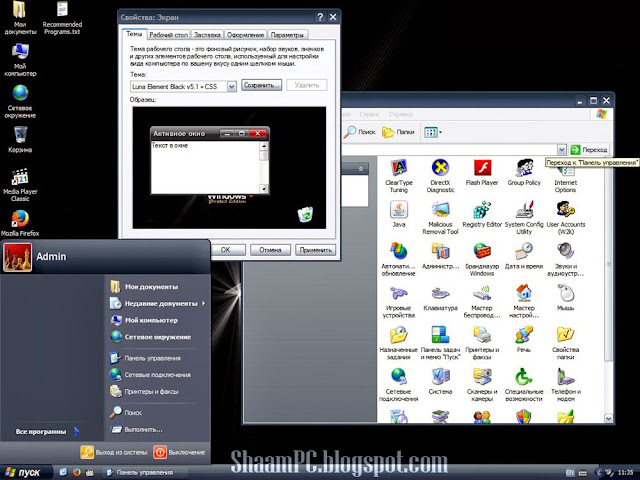This screenshot has width=640, height=480.
Task: Open Свойства папки icon
Action: click(566, 343)
